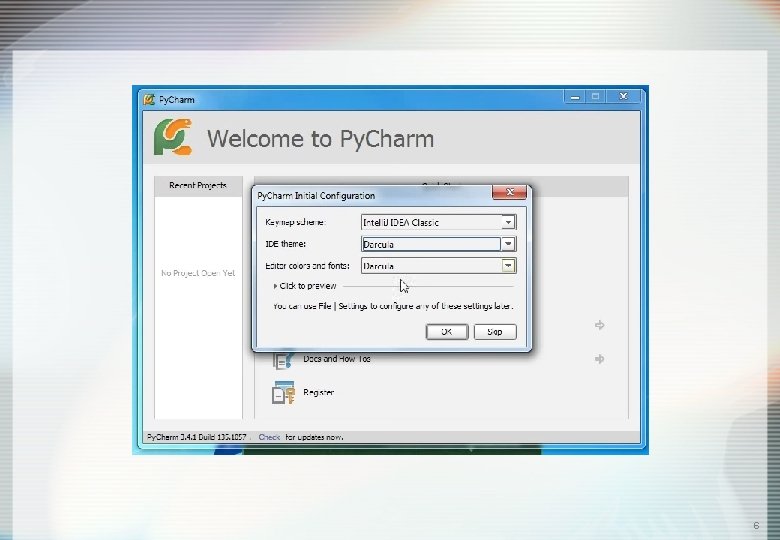Confirm settings with the OK button
The image size is (780, 540).
pyautogui.click(x=447, y=332)
